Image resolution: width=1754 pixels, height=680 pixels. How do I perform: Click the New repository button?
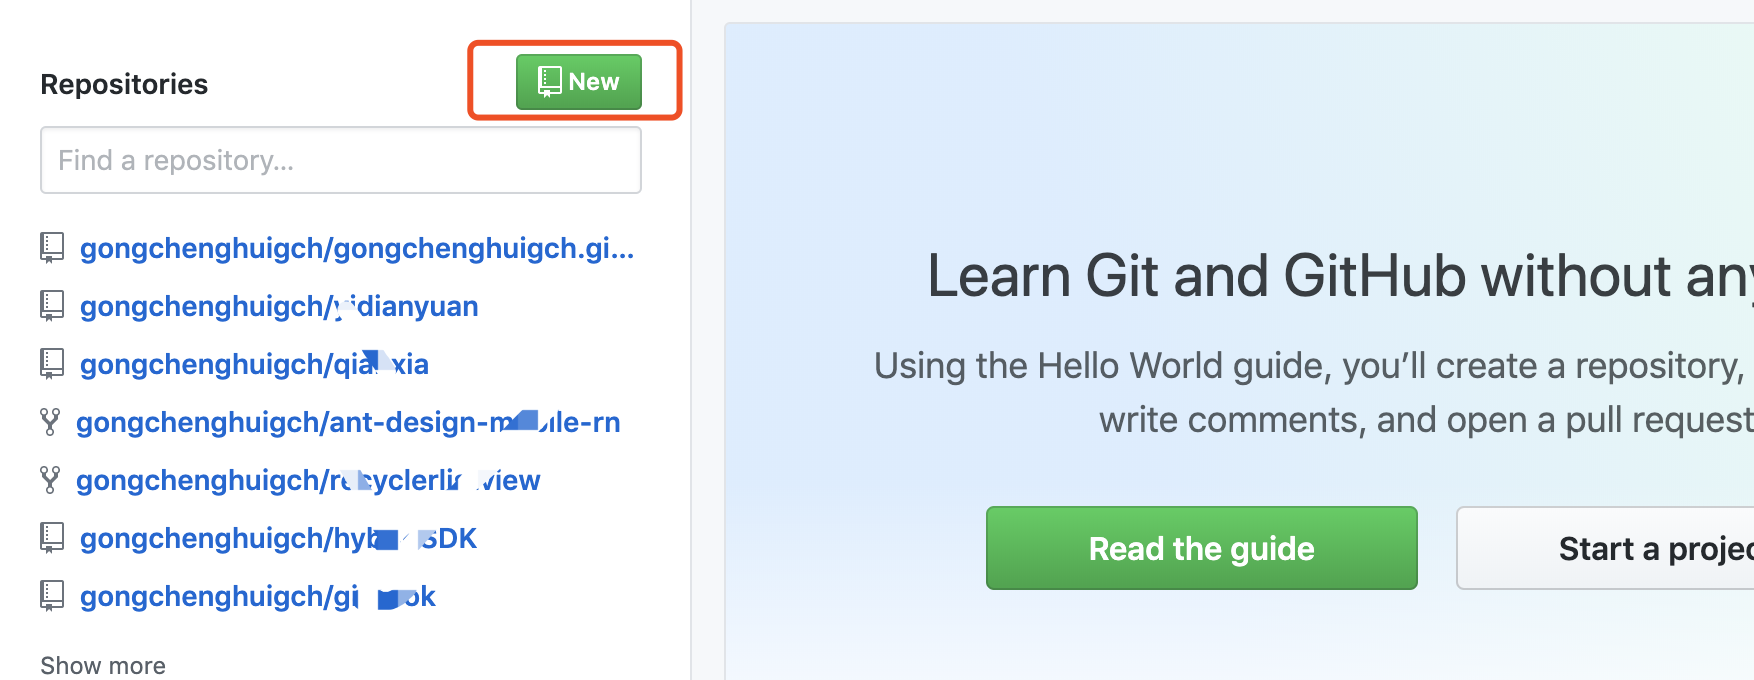tap(578, 81)
